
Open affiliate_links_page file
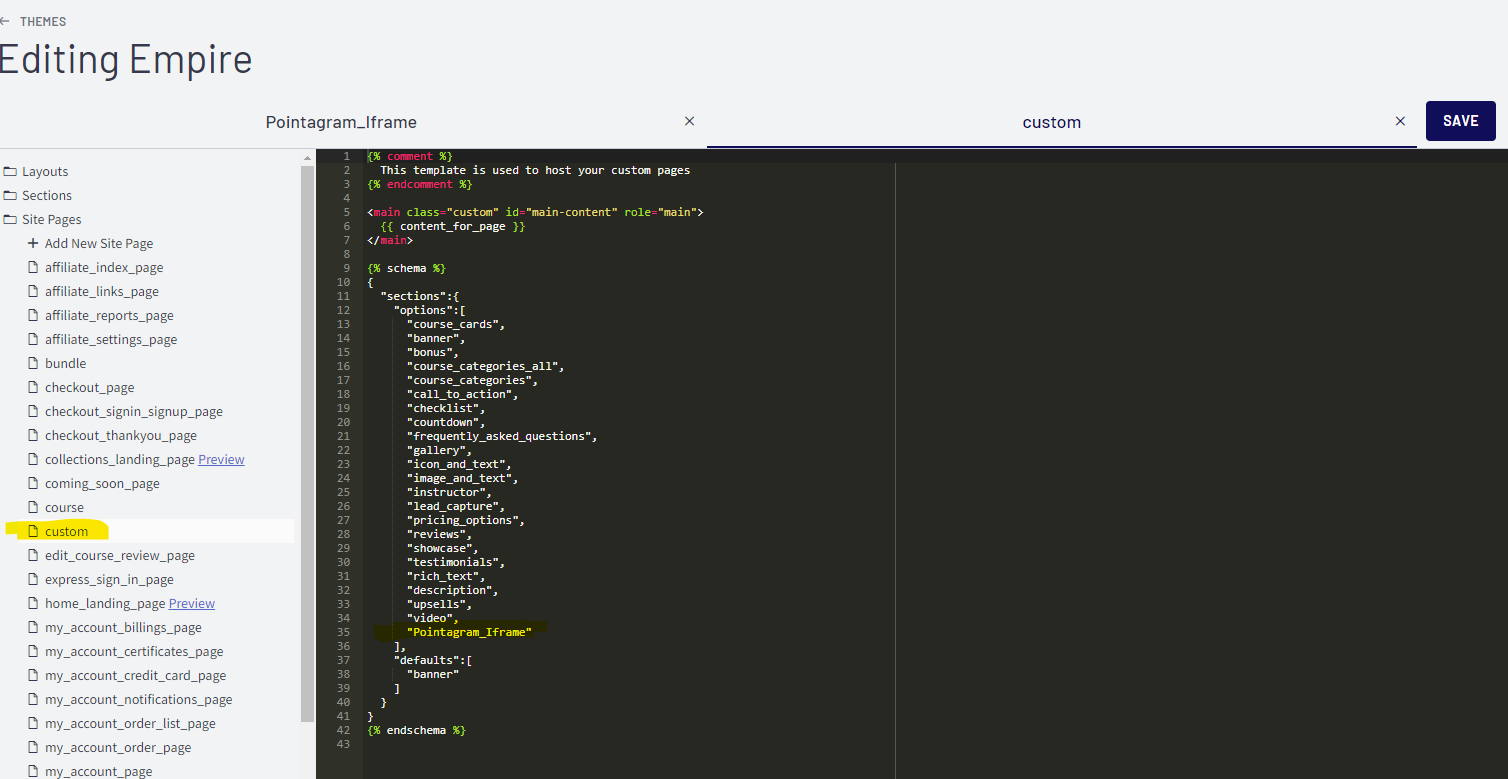click(102, 291)
